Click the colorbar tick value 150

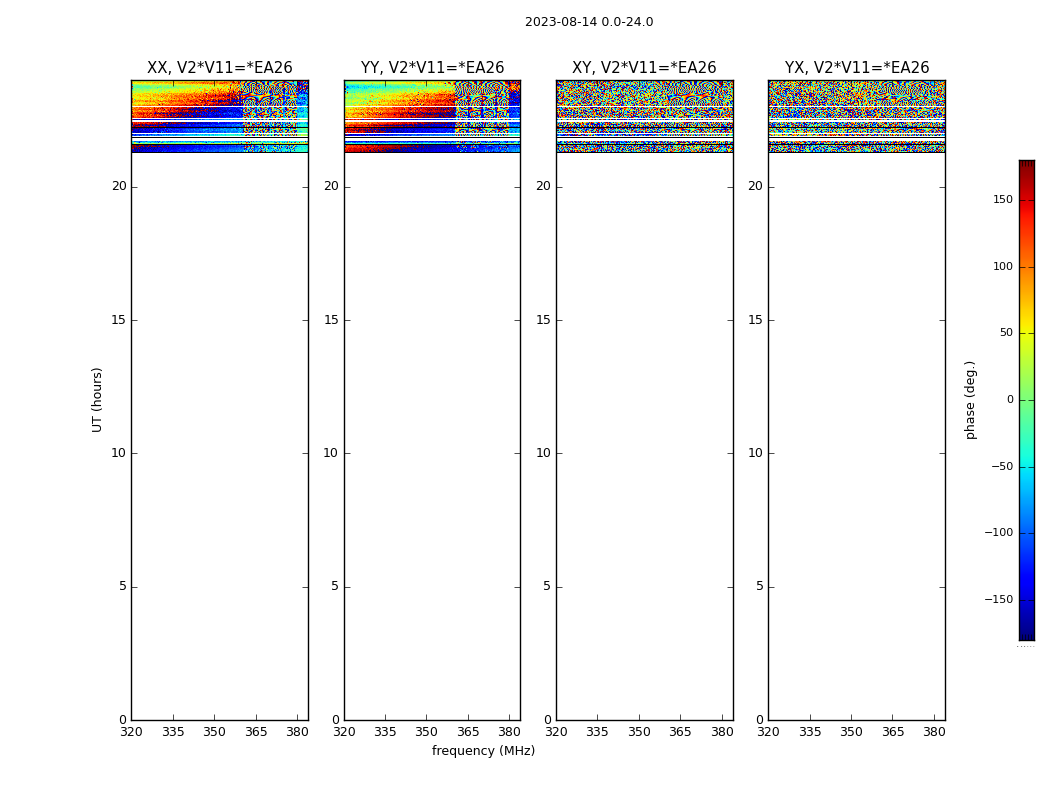point(1003,199)
